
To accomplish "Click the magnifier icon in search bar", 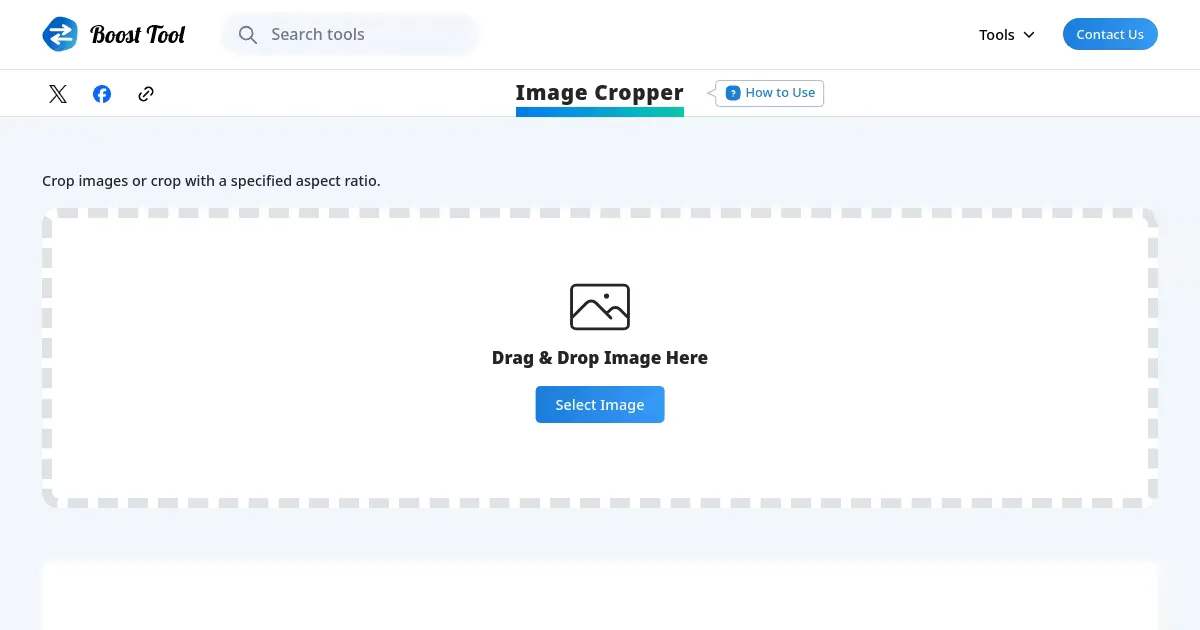I will coord(248,35).
